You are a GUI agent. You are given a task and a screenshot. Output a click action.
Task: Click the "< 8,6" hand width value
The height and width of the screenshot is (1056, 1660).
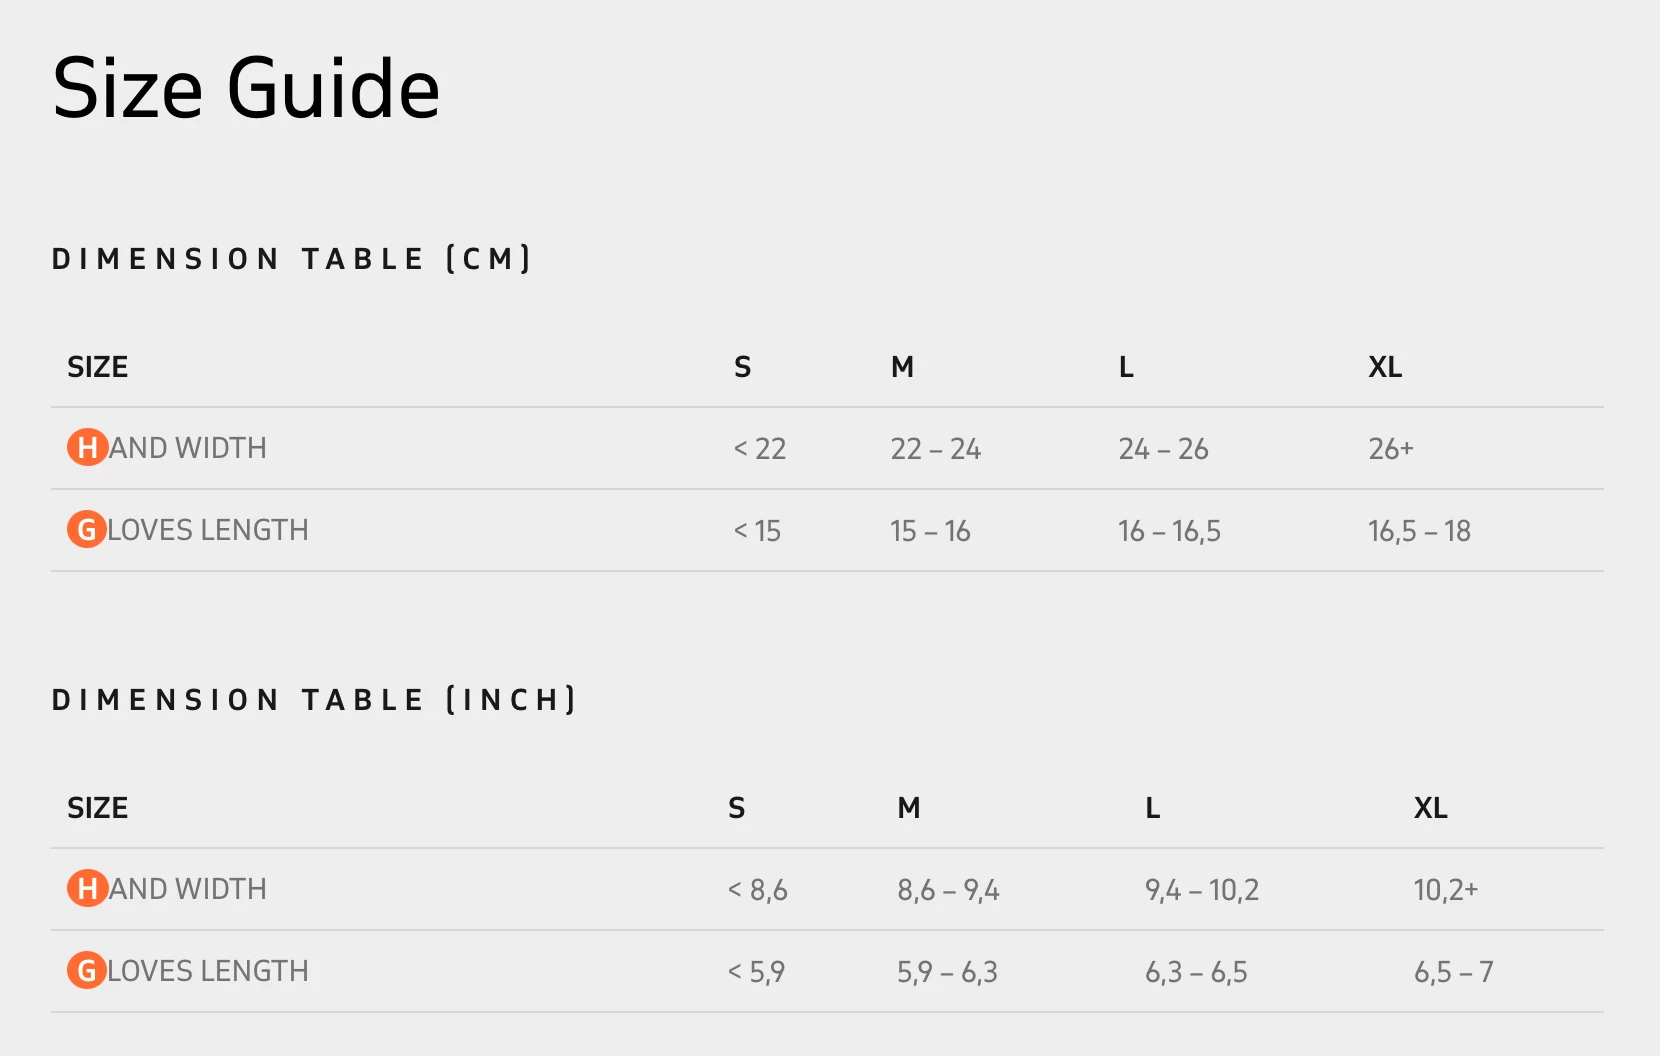[x=757, y=890]
